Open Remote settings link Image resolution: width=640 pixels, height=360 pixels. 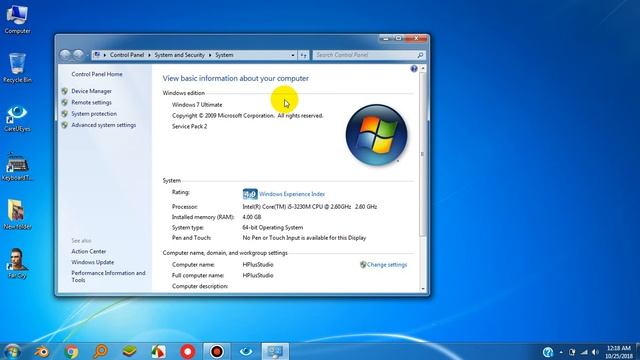point(91,102)
